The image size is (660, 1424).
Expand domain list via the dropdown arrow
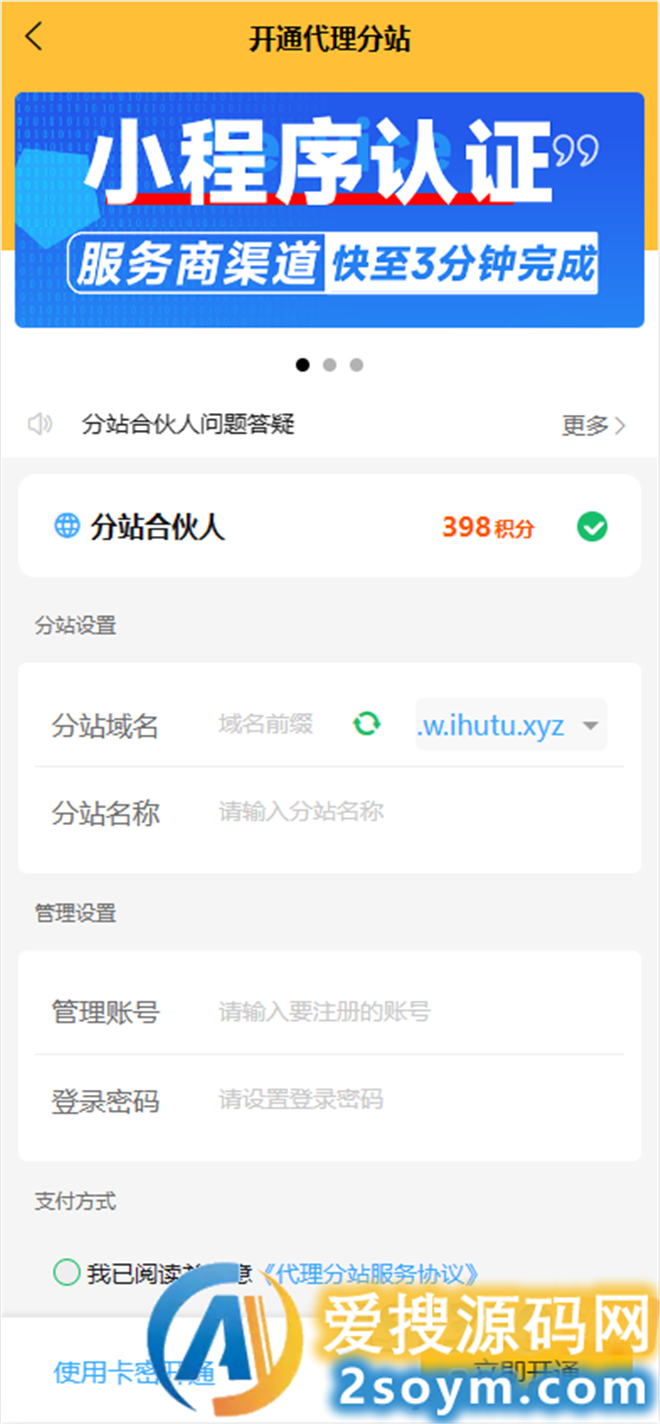[590, 726]
